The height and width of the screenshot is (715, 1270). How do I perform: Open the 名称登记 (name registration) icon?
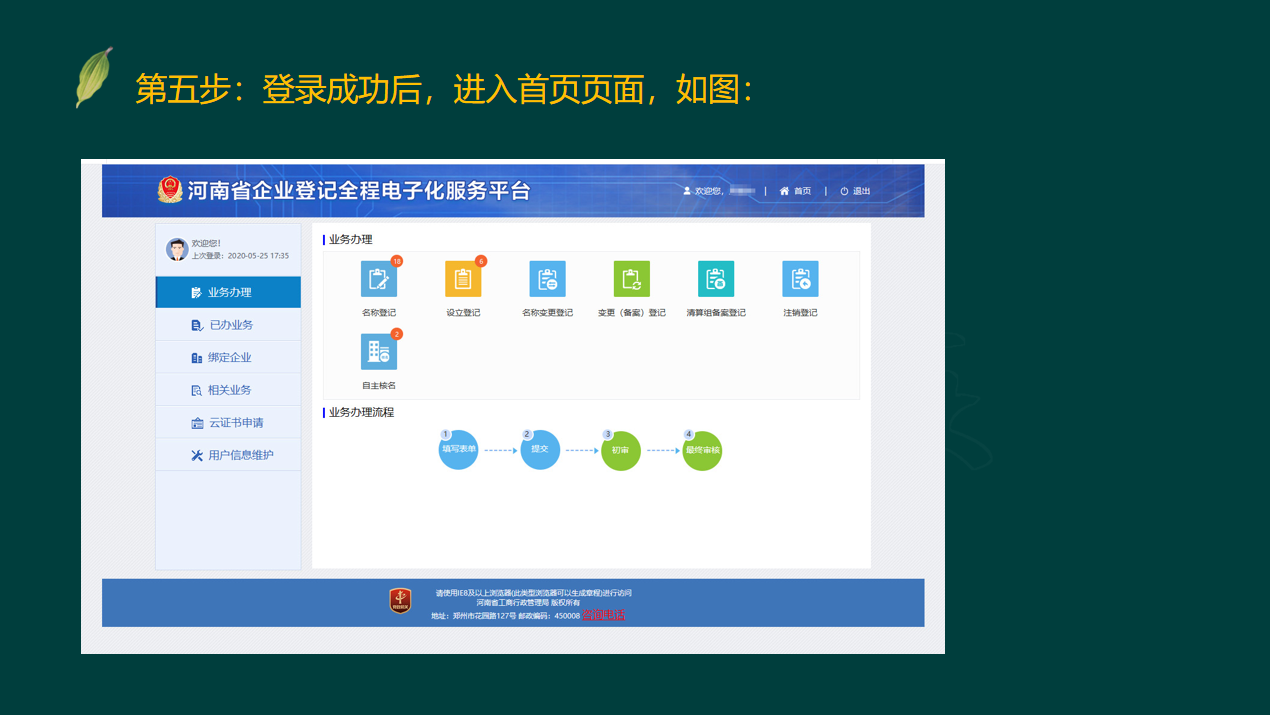pos(379,279)
